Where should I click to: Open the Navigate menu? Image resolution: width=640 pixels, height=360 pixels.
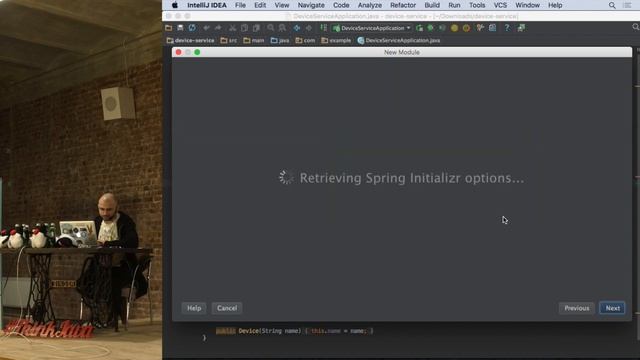click(x=311, y=5)
